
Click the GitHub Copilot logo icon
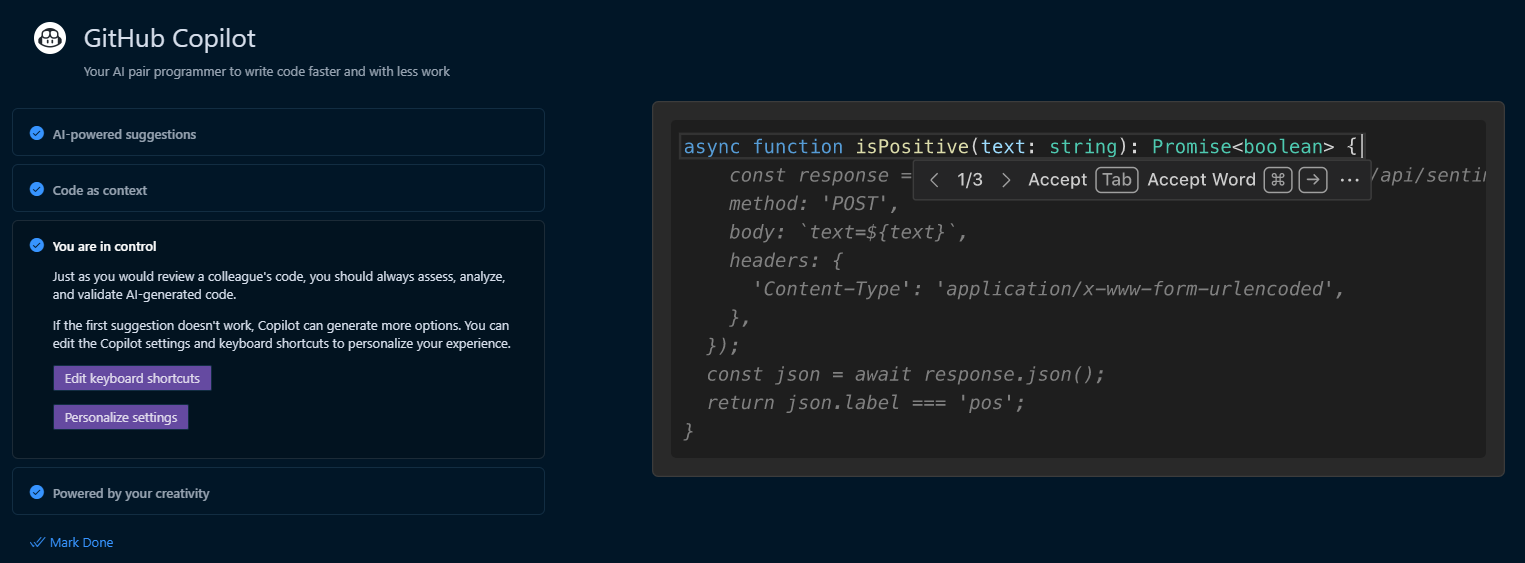(50, 38)
